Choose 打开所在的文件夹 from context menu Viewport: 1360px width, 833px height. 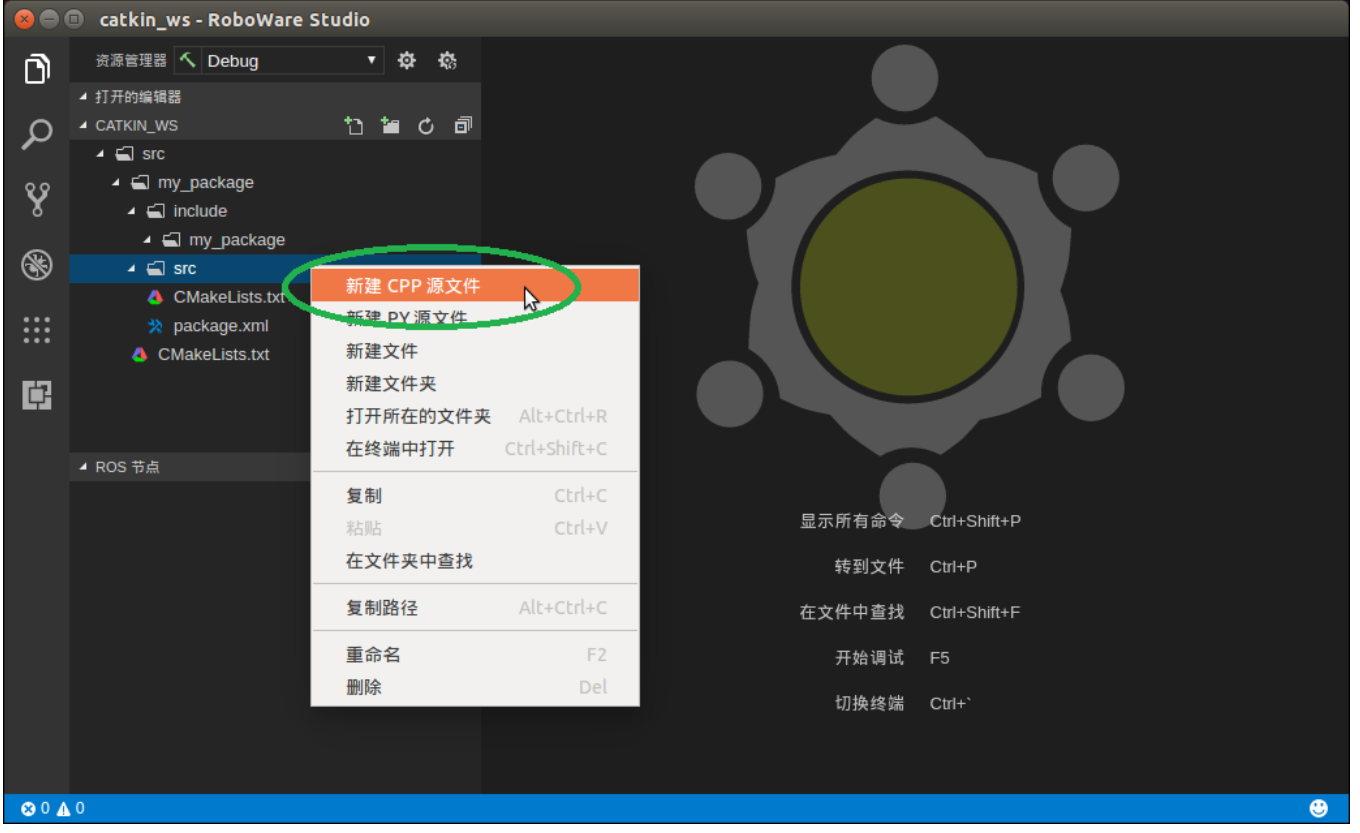[476, 416]
